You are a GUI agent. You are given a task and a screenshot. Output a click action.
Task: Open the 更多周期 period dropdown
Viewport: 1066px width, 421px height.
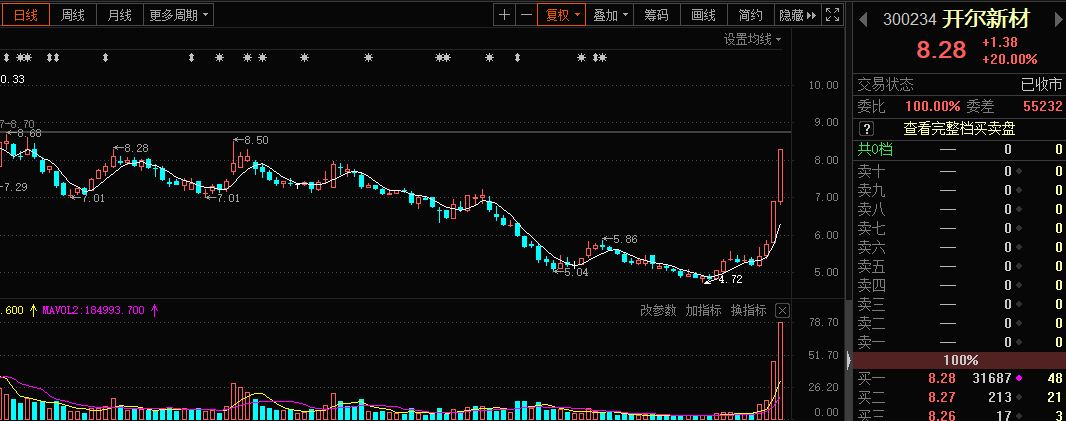click(179, 15)
